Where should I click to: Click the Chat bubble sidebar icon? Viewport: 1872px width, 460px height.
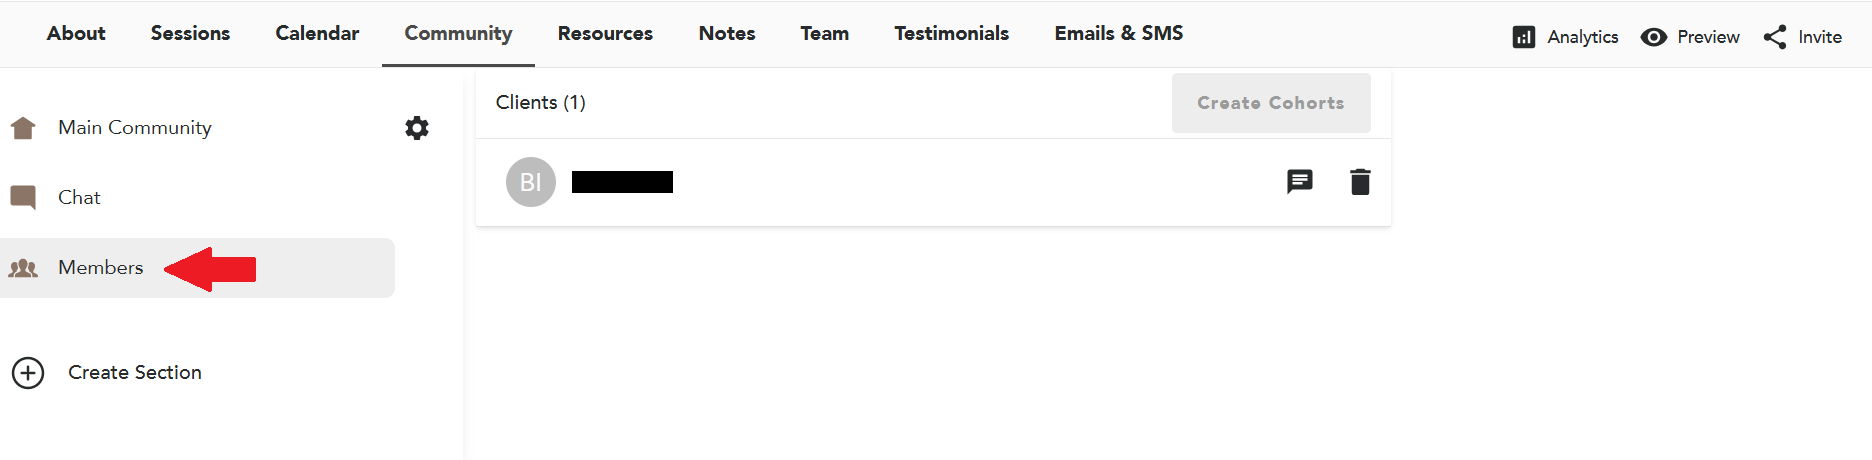point(23,197)
